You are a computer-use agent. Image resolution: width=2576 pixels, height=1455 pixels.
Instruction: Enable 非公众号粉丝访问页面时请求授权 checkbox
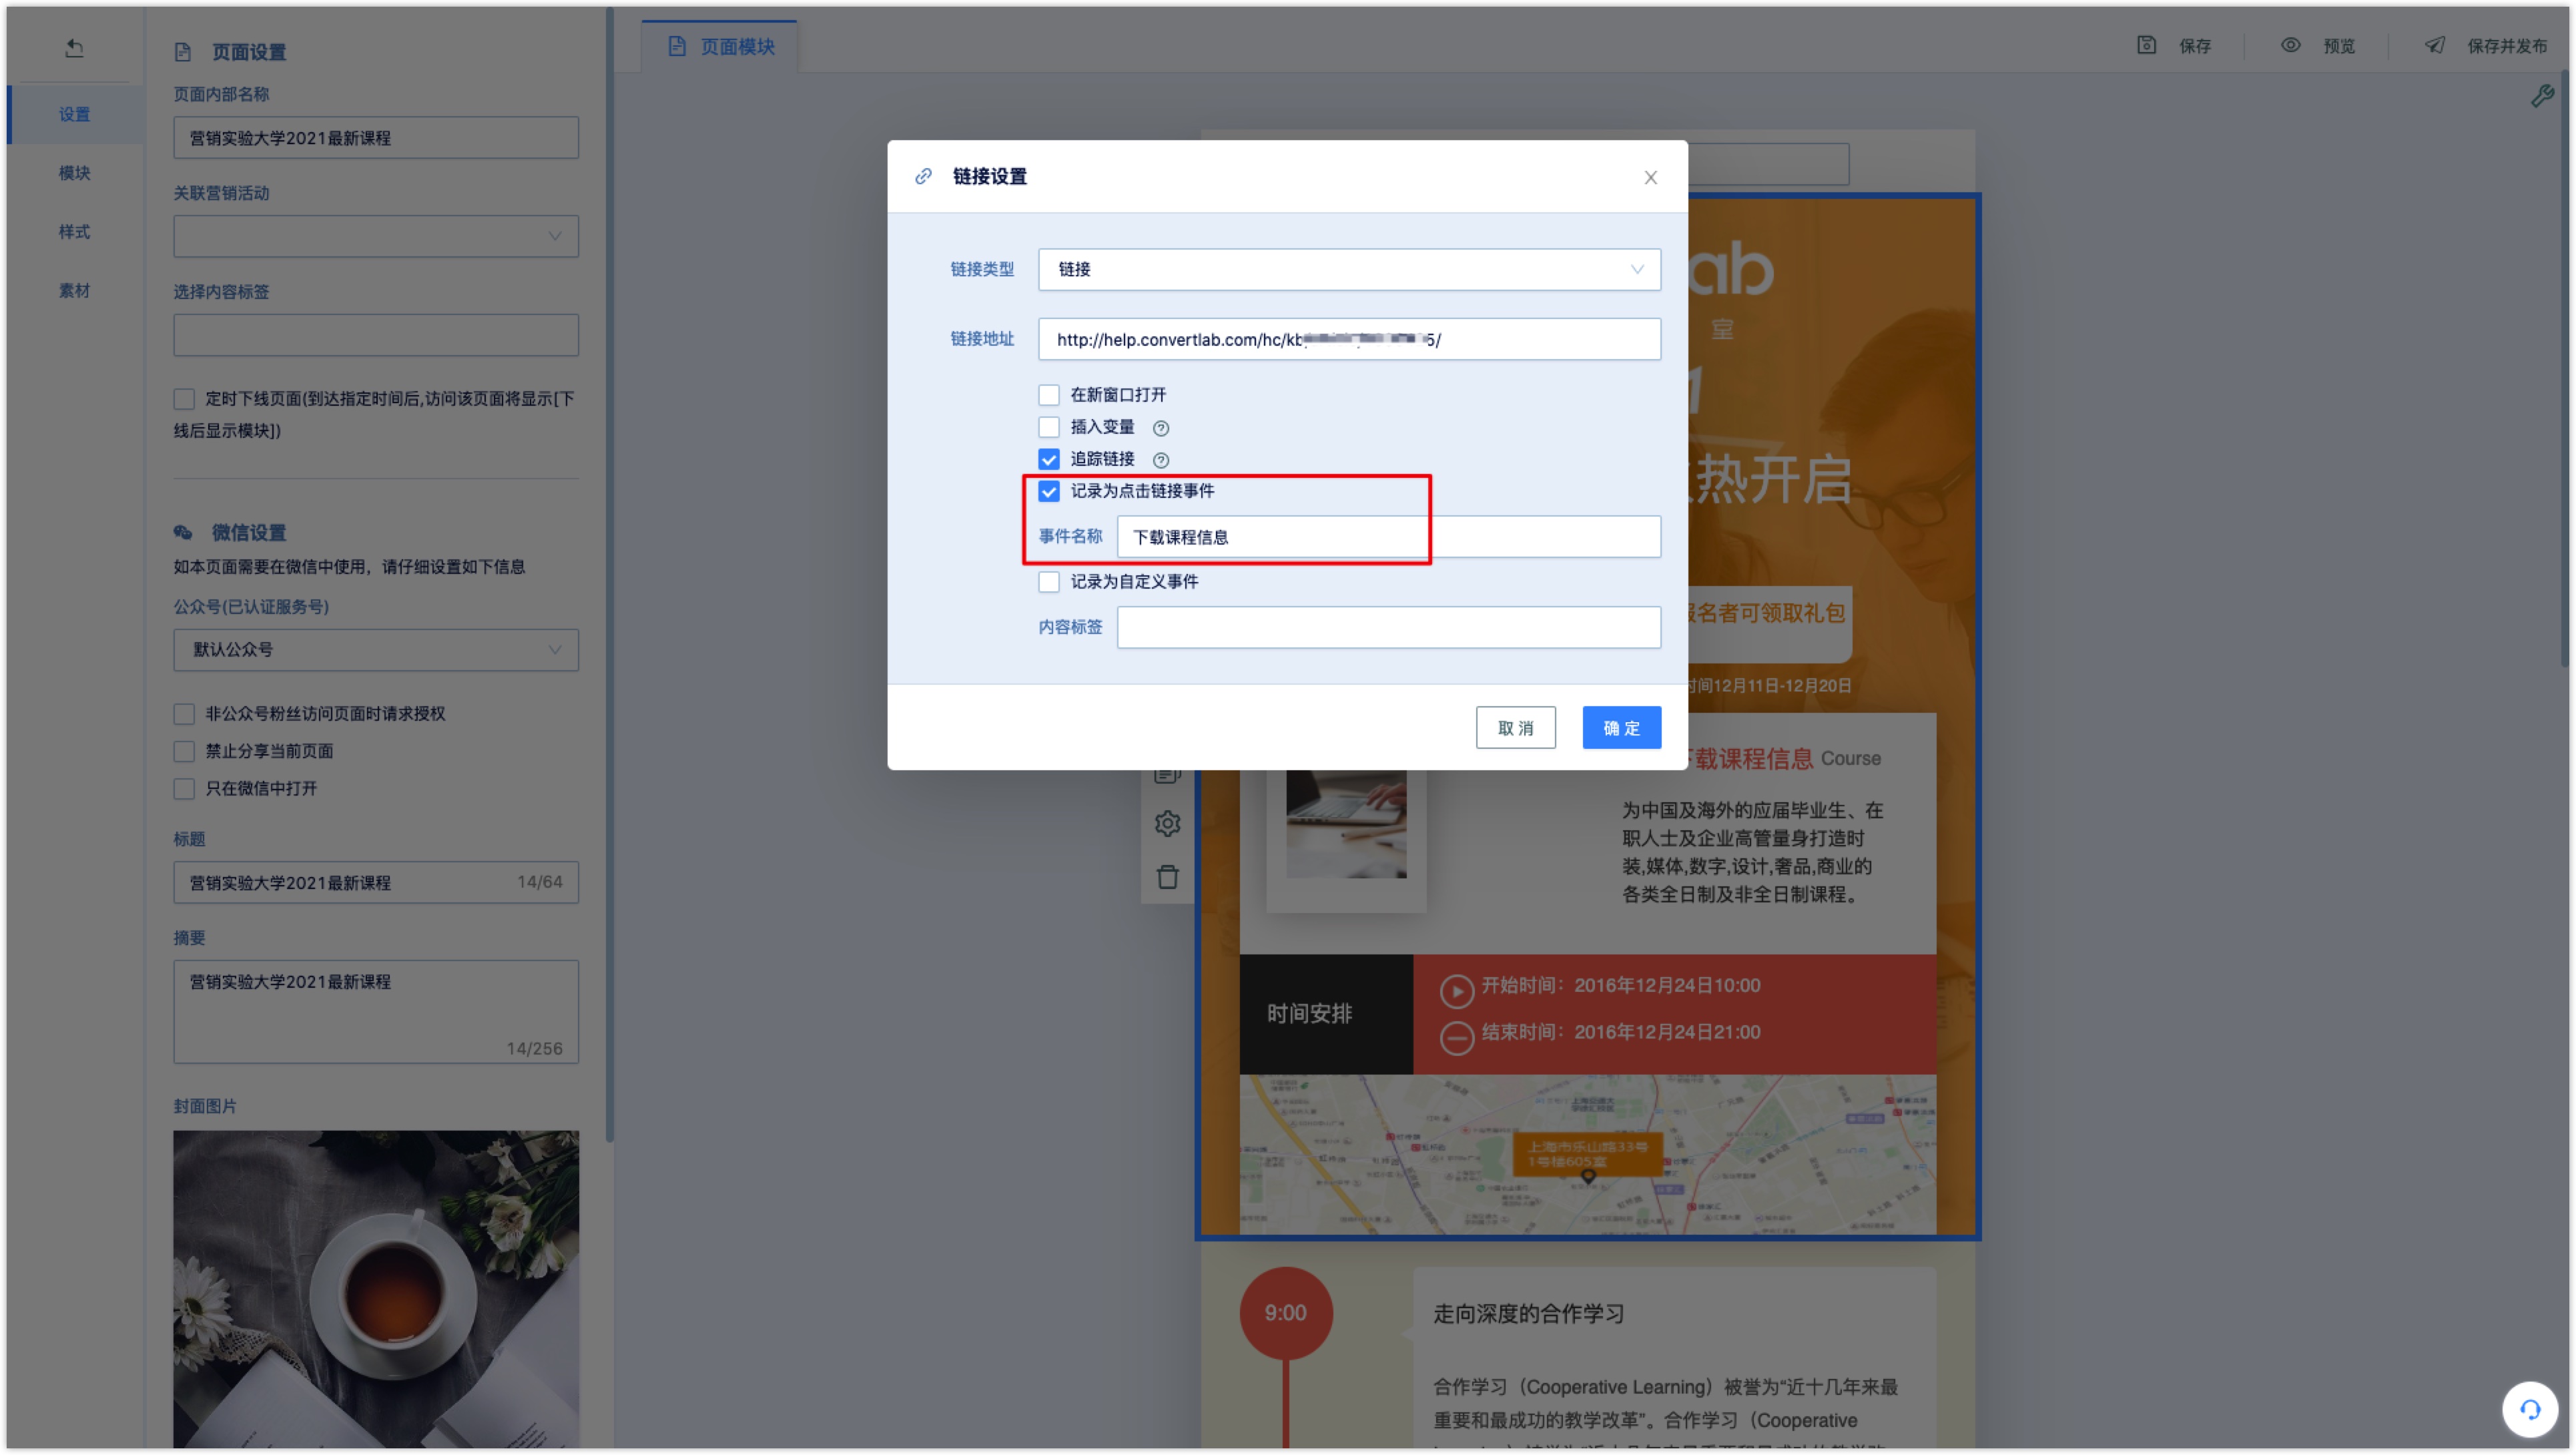point(184,713)
